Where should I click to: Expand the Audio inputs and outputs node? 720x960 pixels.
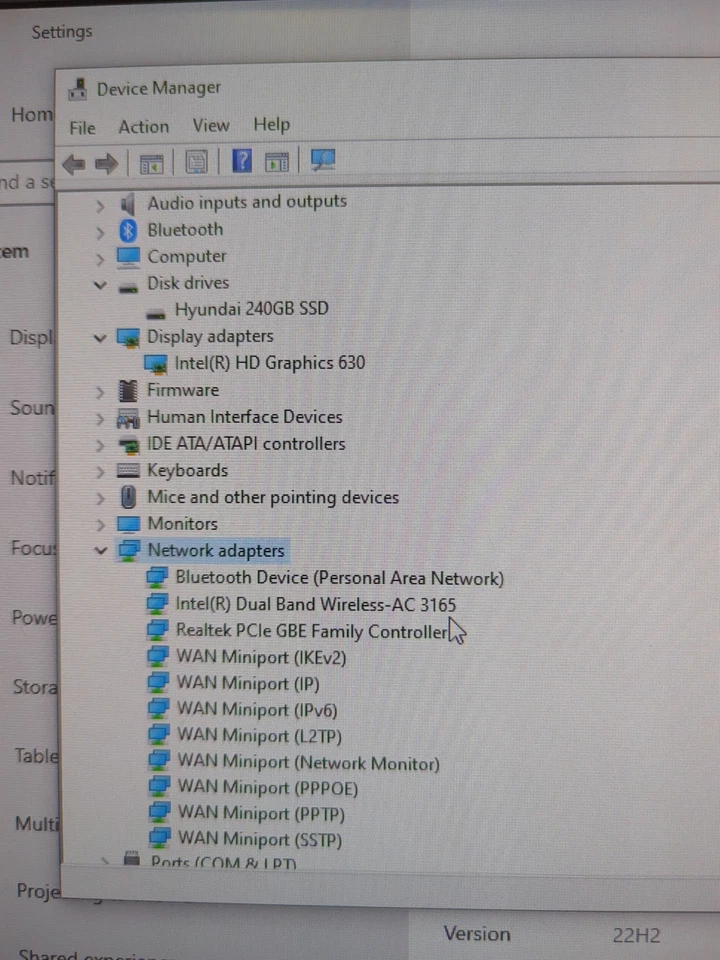pyautogui.click(x=100, y=207)
